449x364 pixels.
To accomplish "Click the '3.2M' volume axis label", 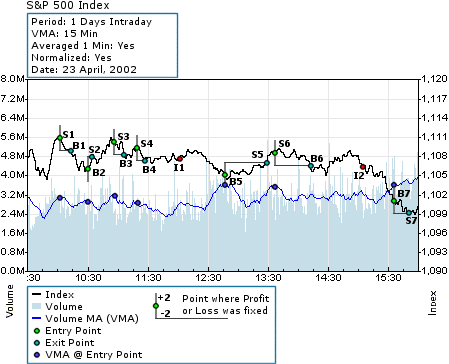I will (12, 194).
